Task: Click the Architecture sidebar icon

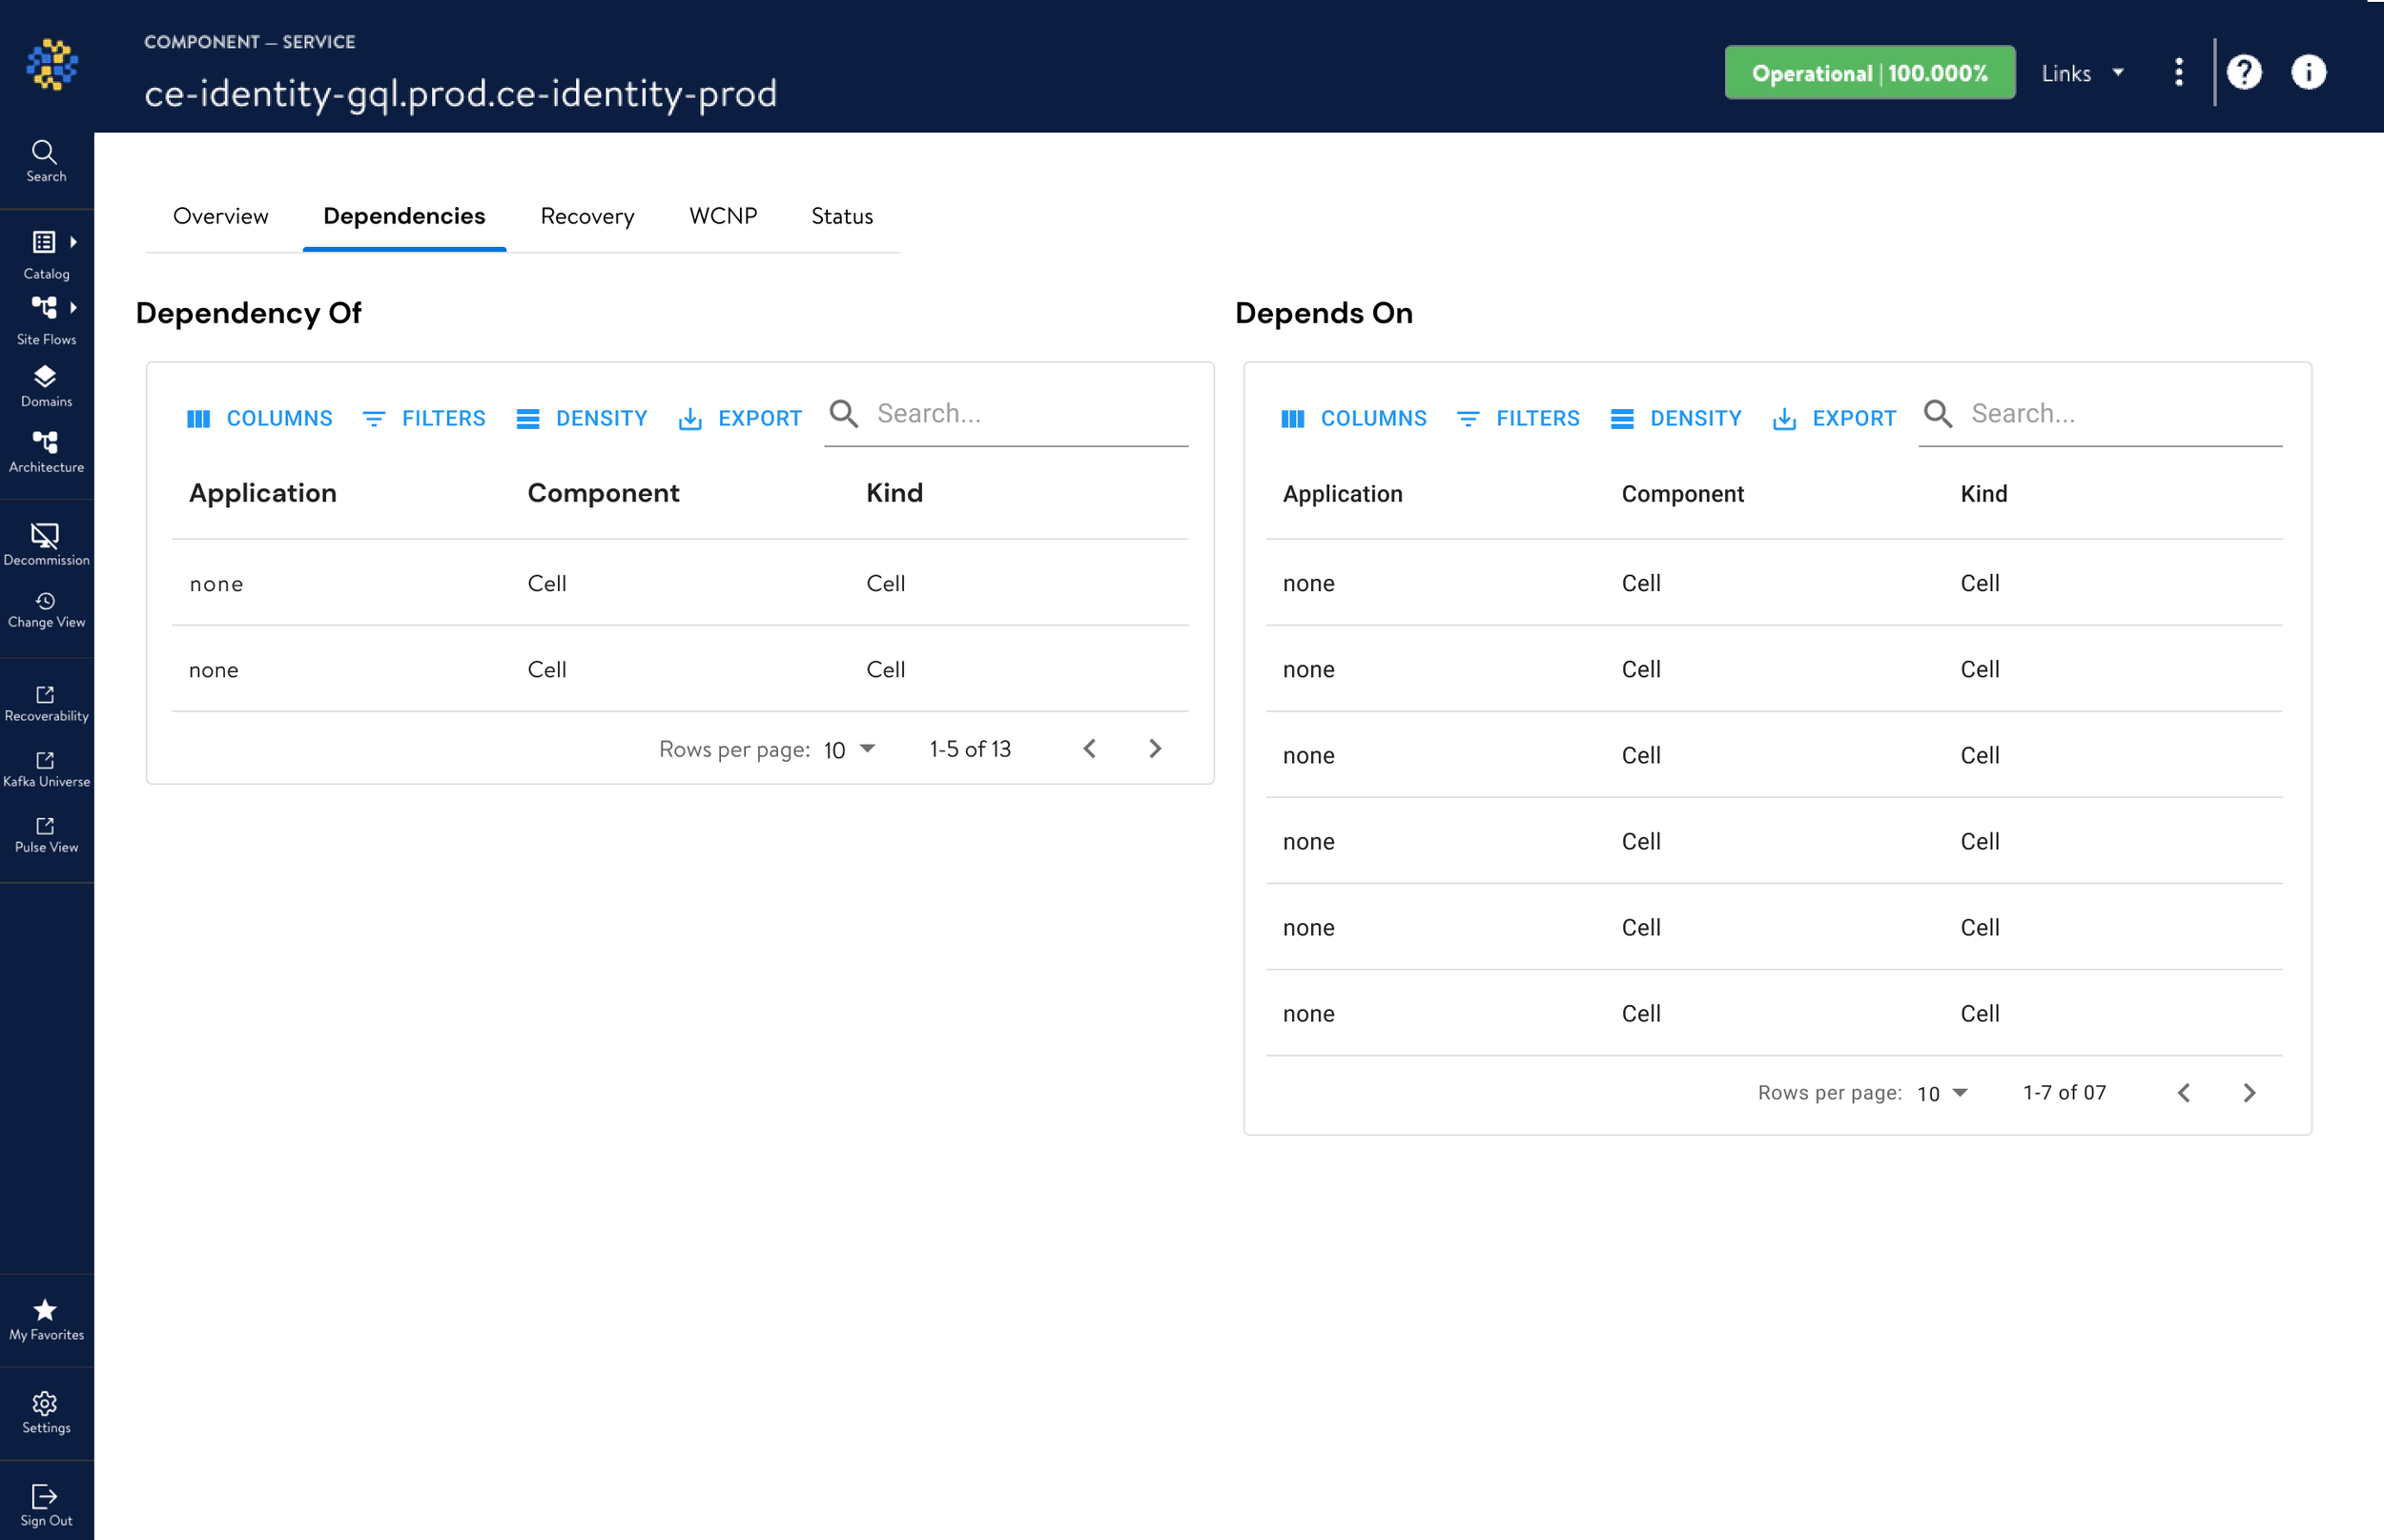Action: (x=45, y=442)
